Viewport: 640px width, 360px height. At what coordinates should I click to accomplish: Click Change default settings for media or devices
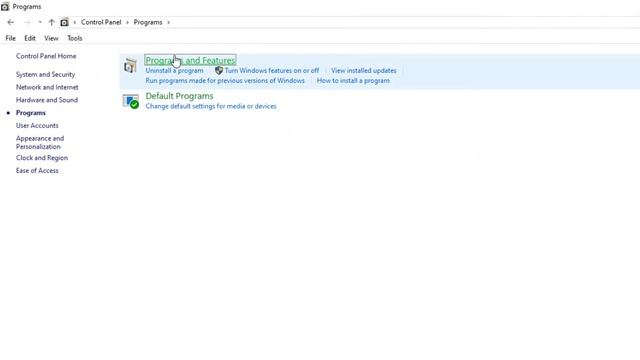pos(211,106)
